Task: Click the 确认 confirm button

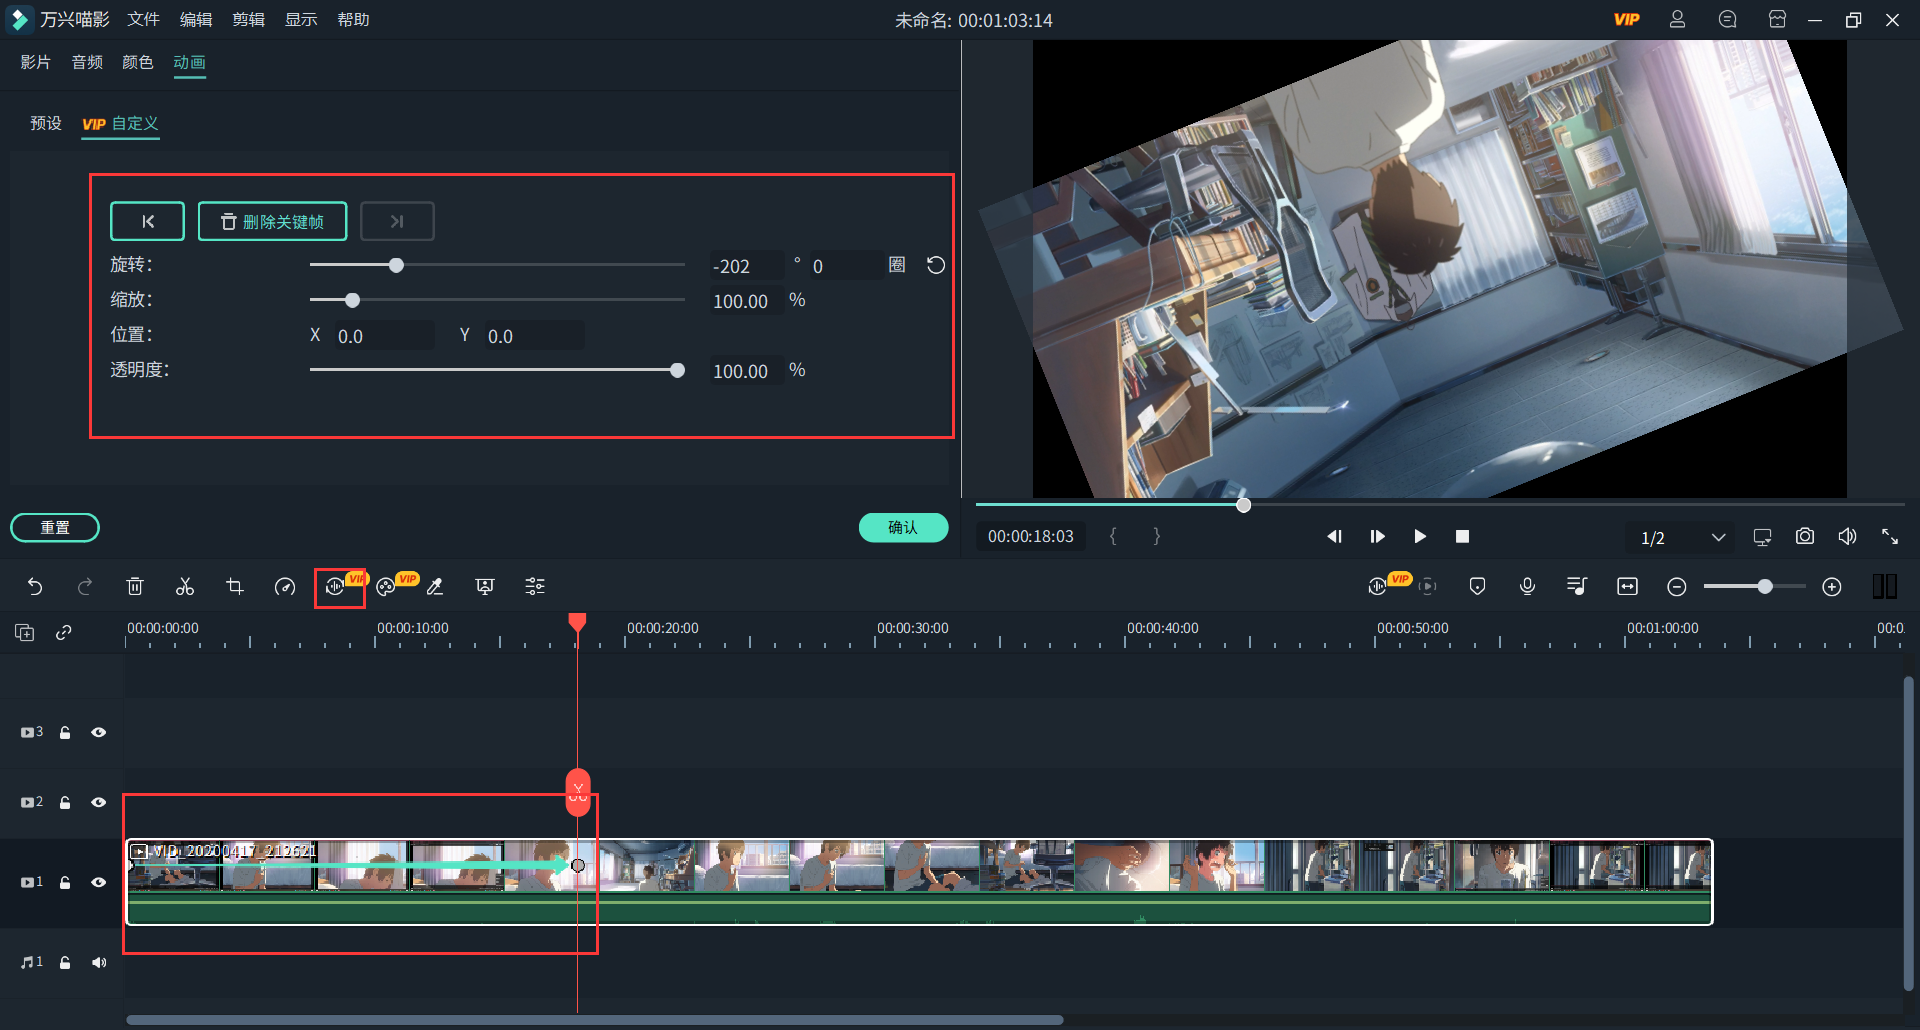Action: pos(903,527)
